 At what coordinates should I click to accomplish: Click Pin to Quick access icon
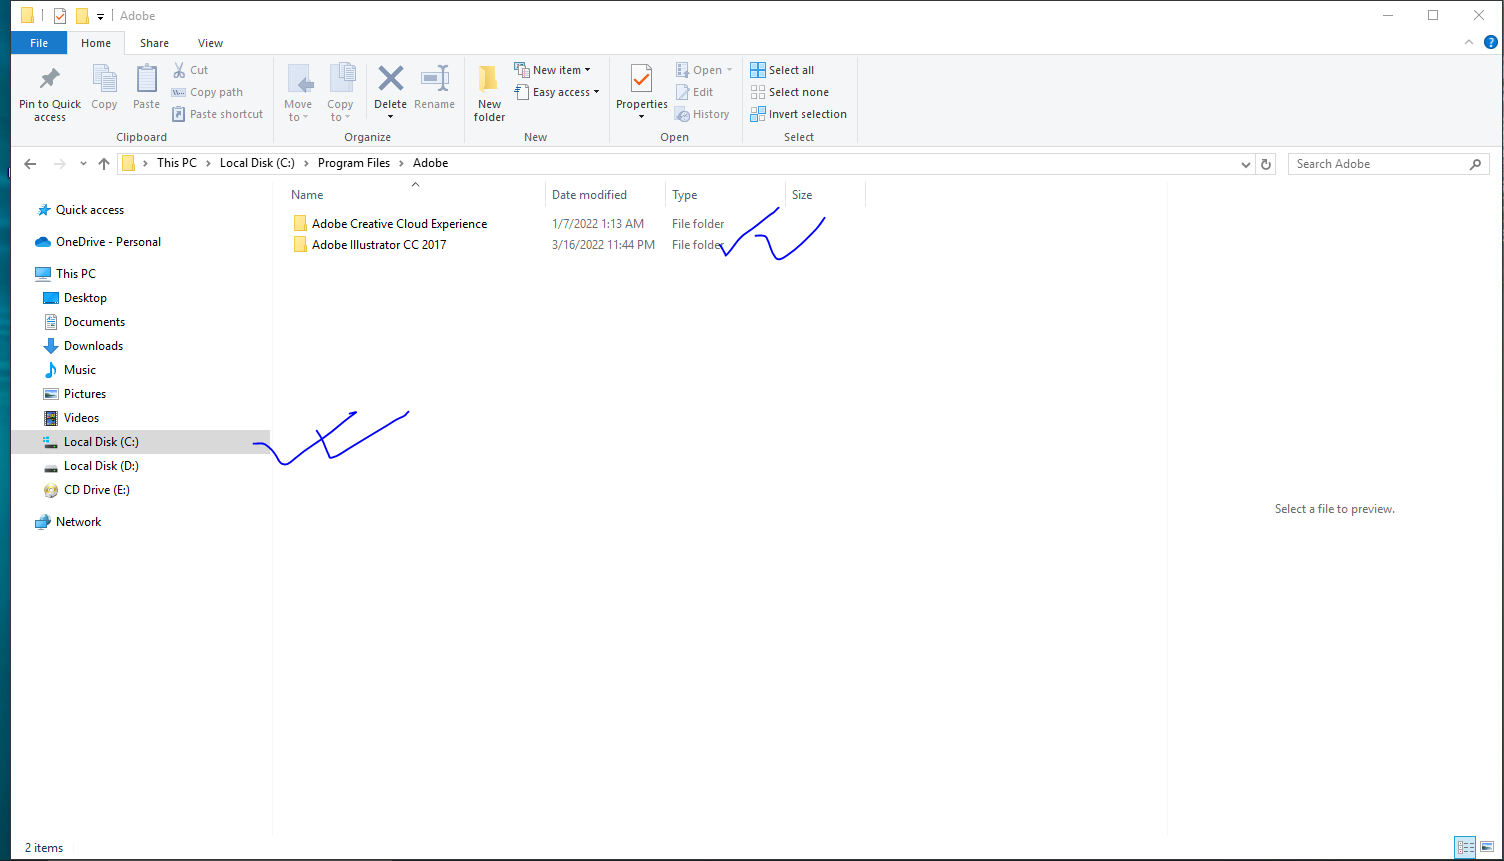pos(49,80)
